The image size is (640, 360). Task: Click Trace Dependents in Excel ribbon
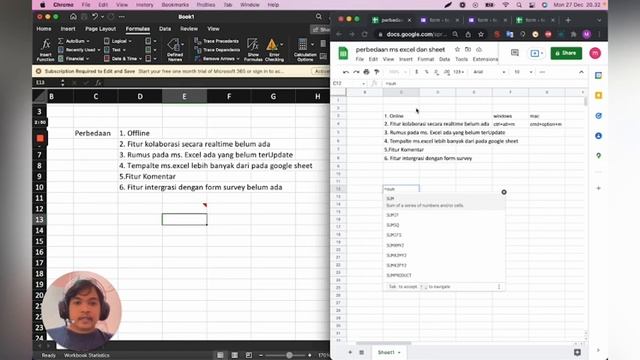[218, 50]
